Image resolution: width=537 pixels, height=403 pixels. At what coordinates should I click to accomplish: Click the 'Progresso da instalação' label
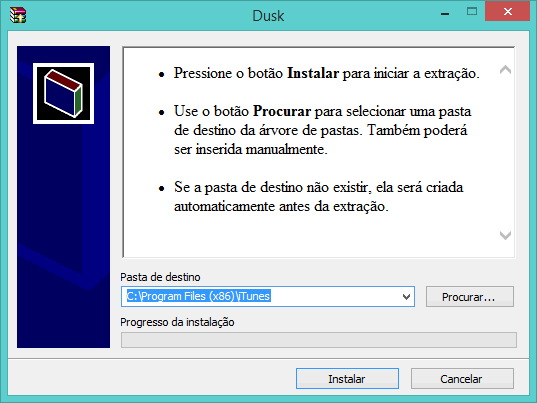click(177, 322)
